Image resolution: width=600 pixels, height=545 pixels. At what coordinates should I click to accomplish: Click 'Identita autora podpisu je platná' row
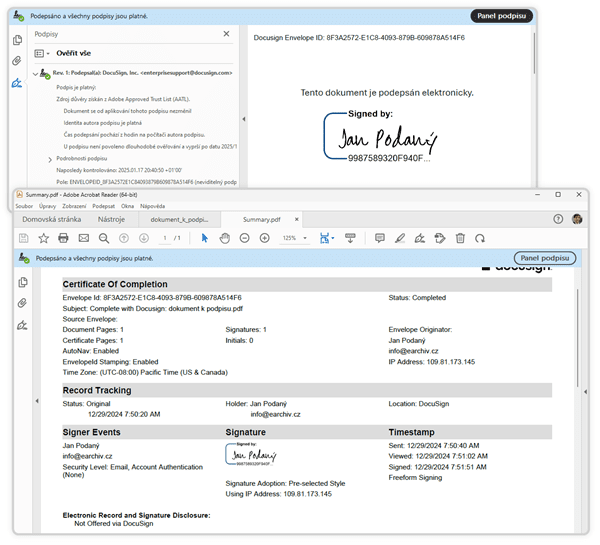click(103, 123)
